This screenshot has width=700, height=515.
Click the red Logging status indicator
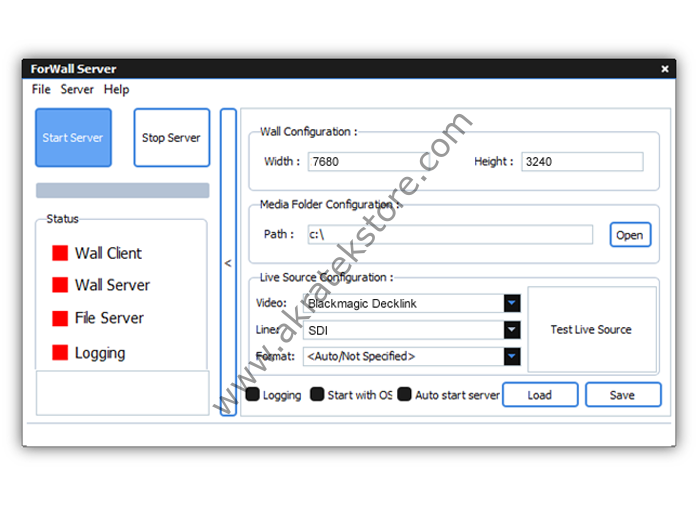point(59,353)
